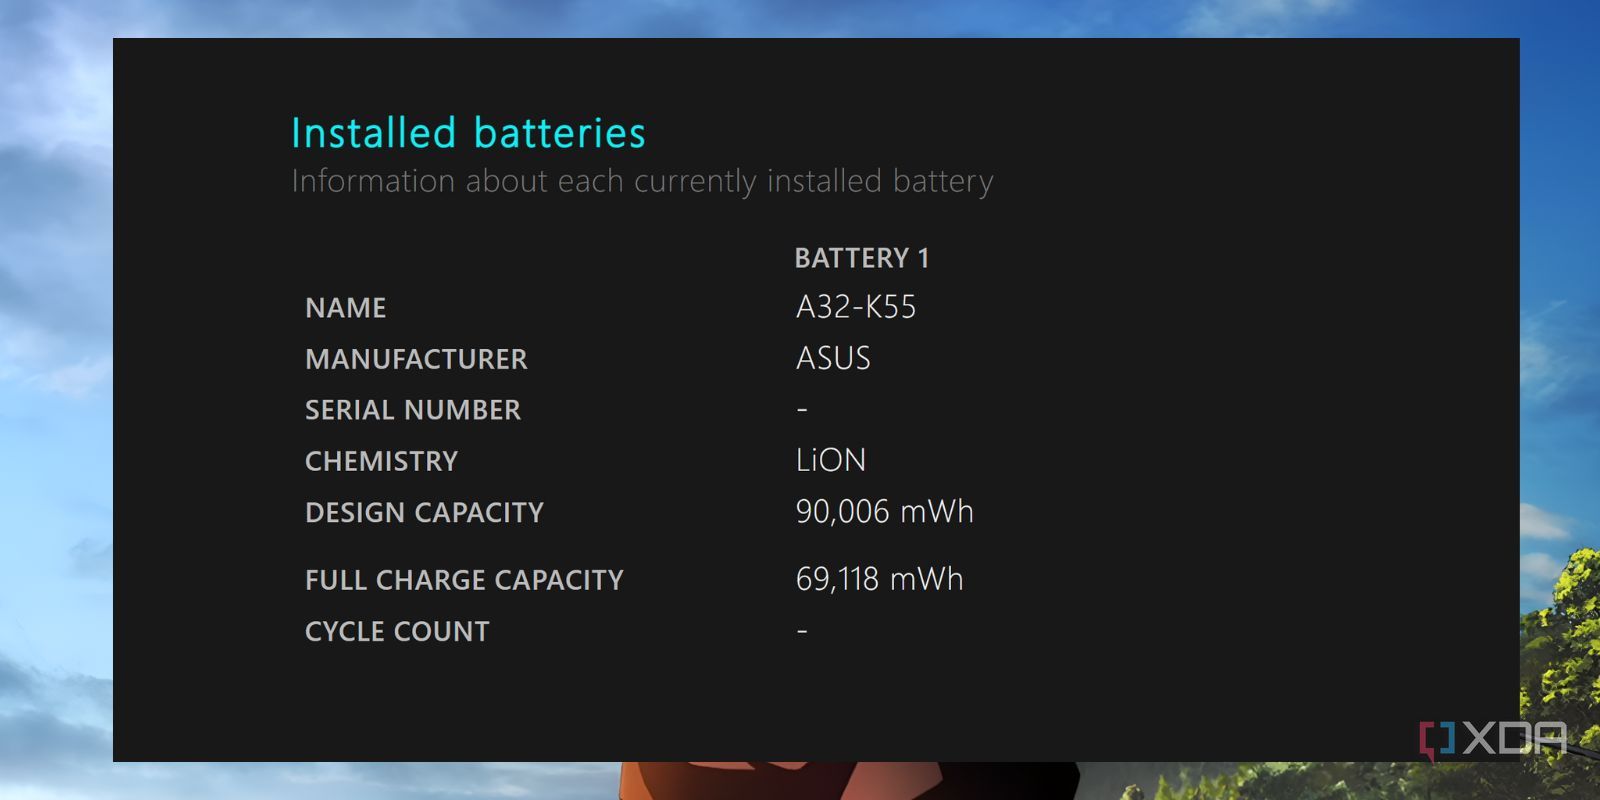Viewport: 1600px width, 800px height.
Task: Select the 90,006 mWh design capacity value
Action: [x=884, y=512]
